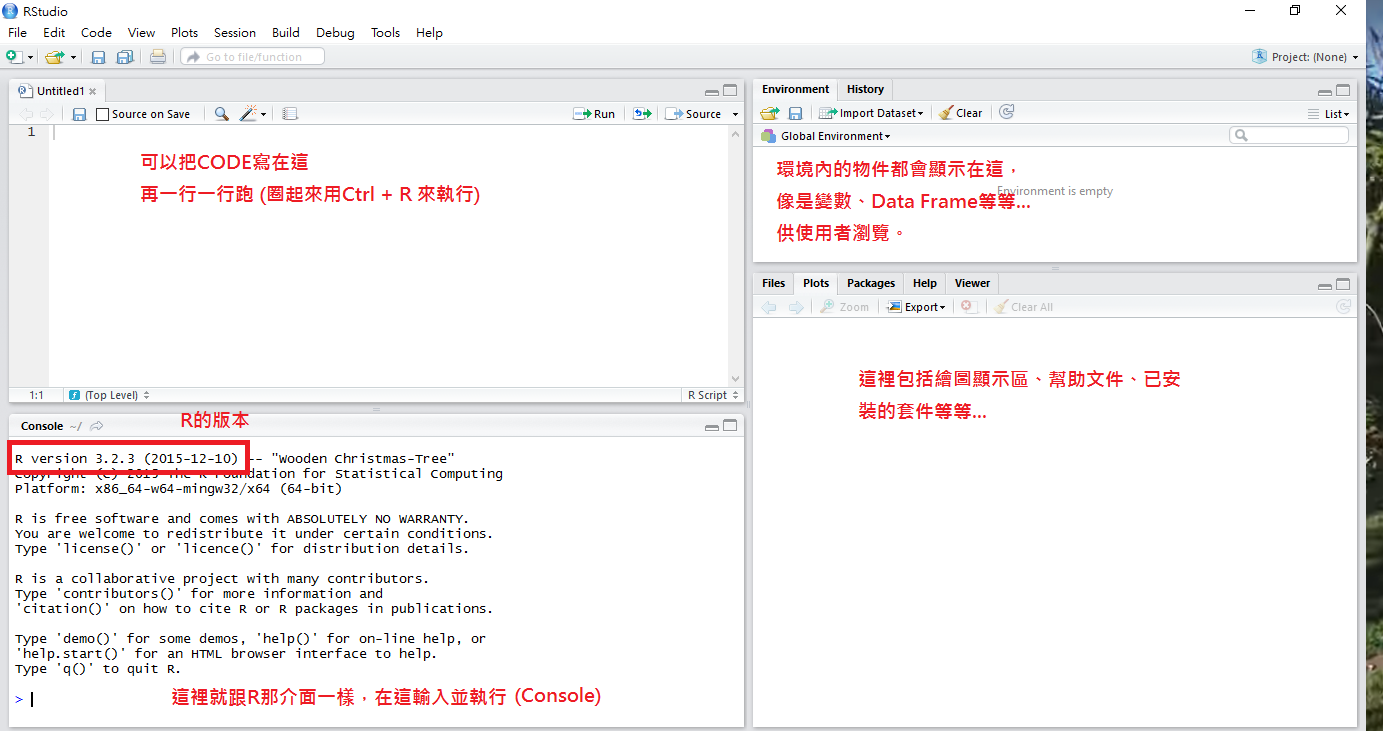Viewport: 1383px width, 731px height.
Task: Click the Source button
Action: click(693, 114)
